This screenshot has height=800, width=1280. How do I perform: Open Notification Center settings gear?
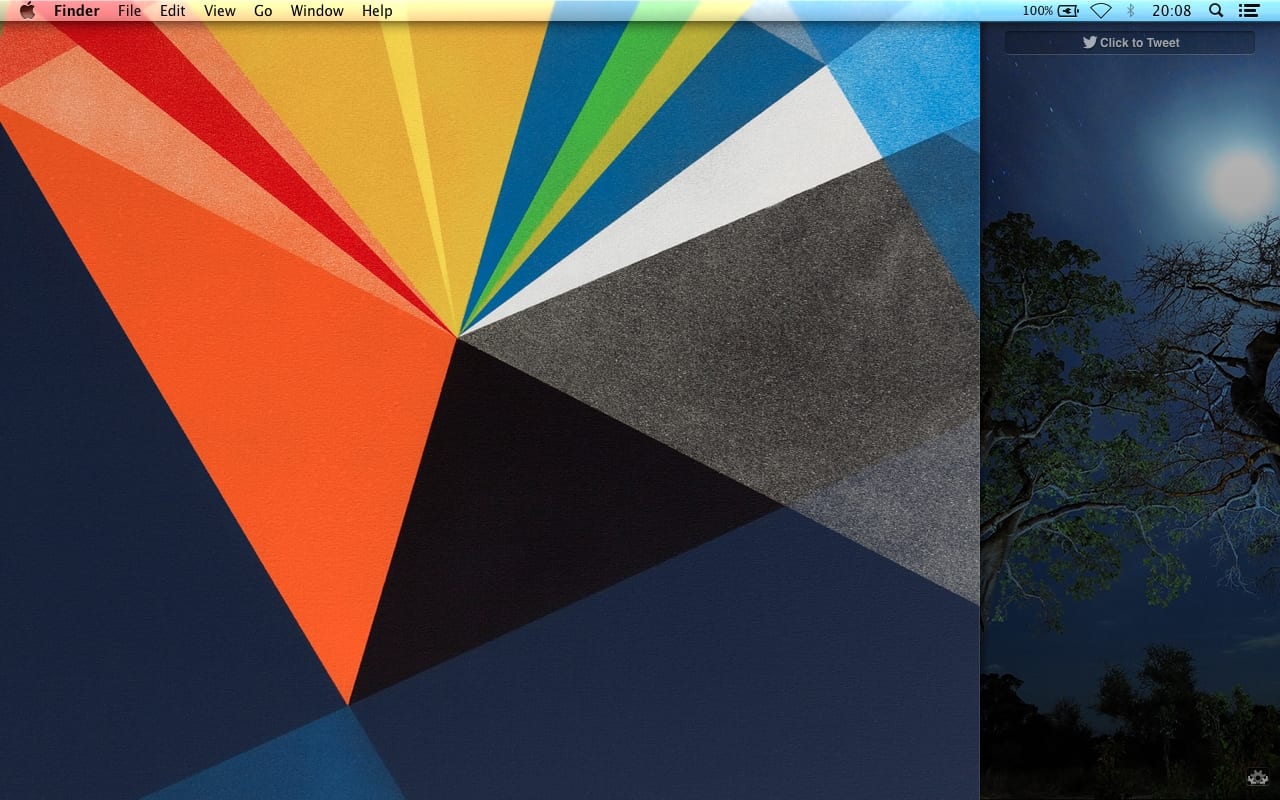[1257, 777]
